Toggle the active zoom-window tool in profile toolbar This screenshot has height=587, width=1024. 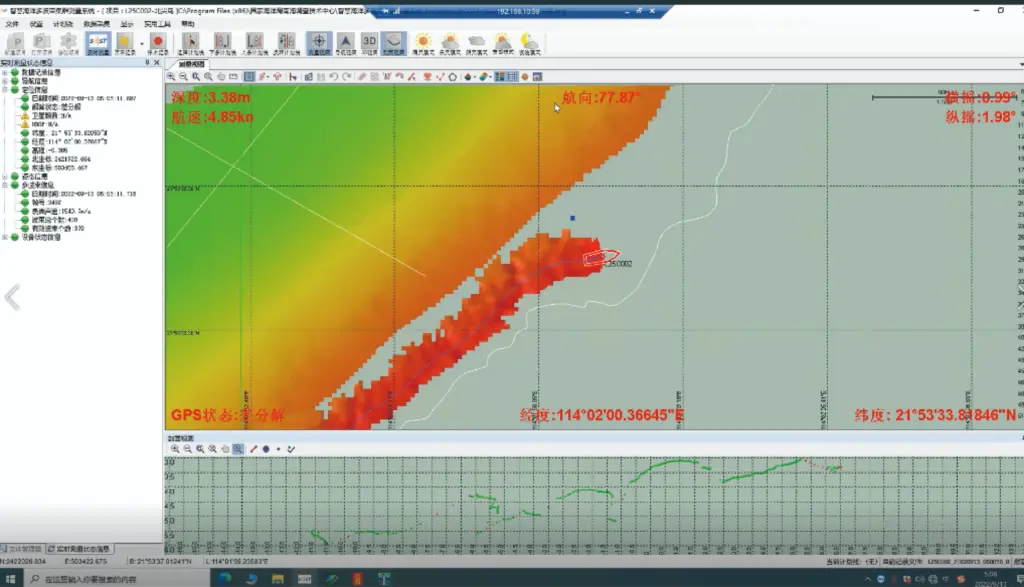(238, 449)
